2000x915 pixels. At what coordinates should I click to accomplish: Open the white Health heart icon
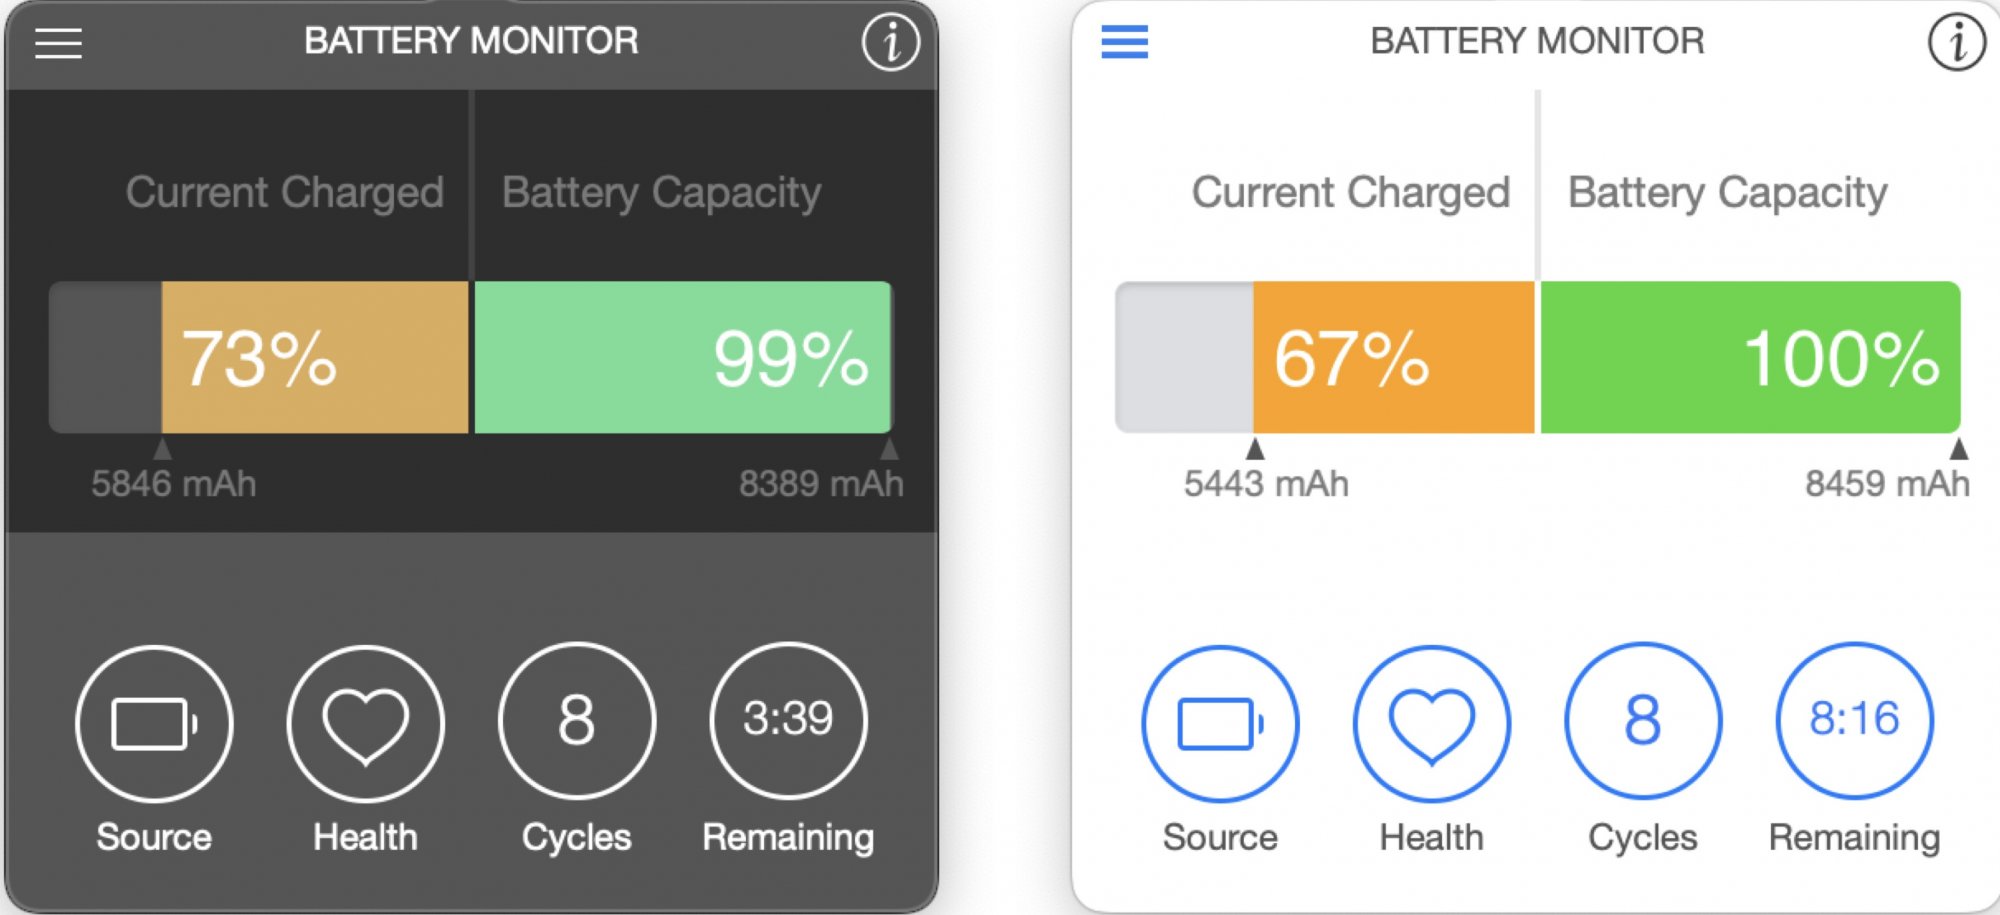click(x=365, y=723)
